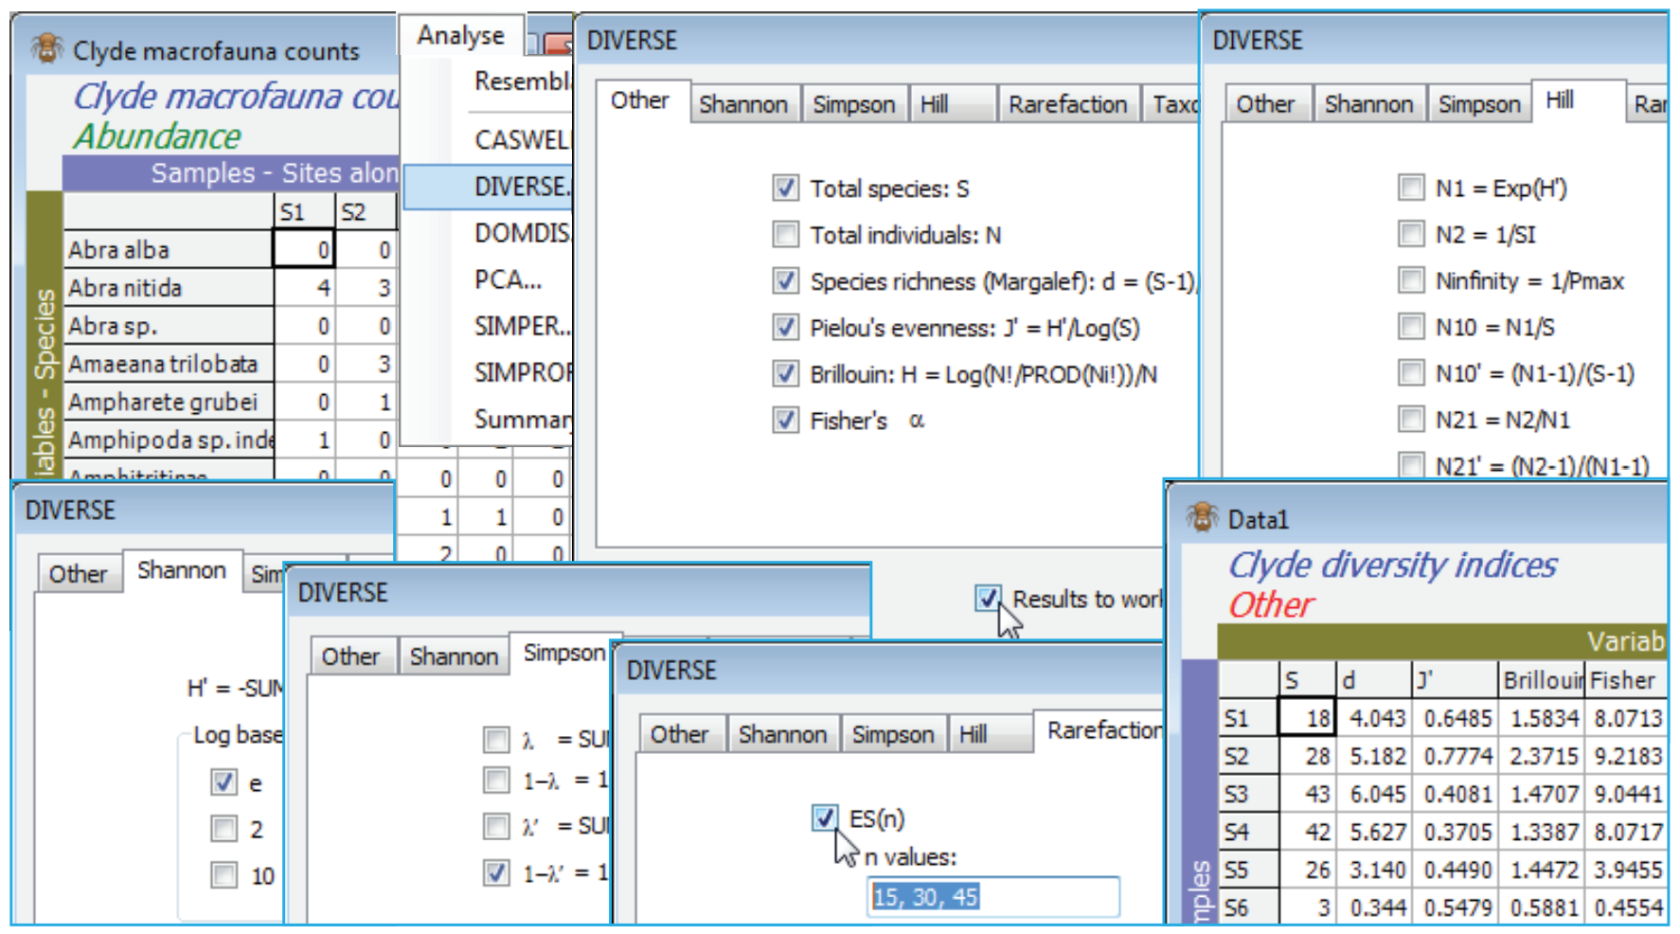Image resolution: width=1680 pixels, height=934 pixels.
Task: Click S6 Fisher value 0.4554
Action: tap(1626, 908)
